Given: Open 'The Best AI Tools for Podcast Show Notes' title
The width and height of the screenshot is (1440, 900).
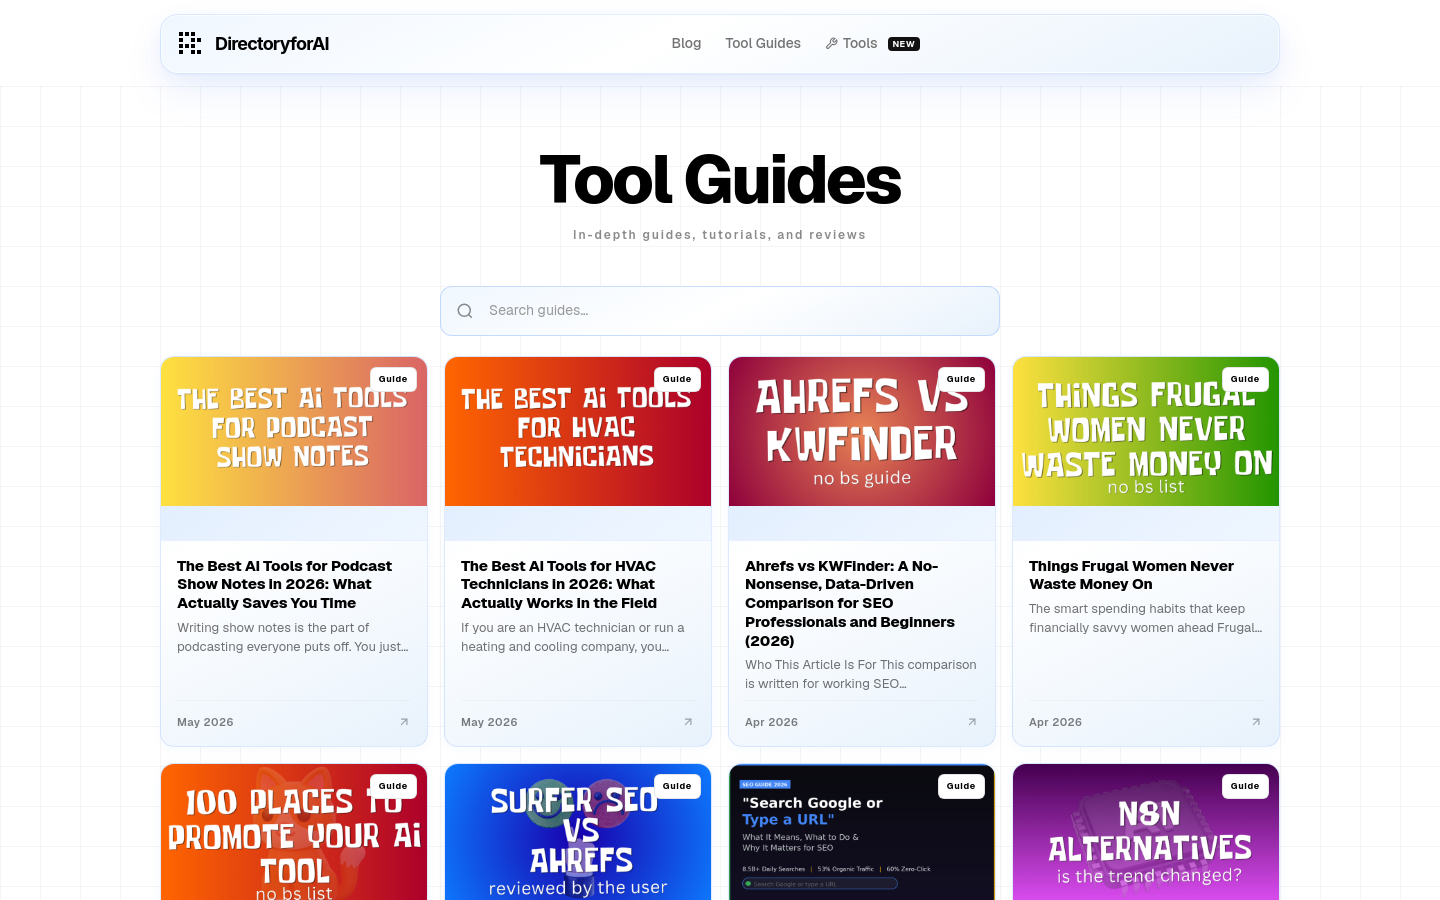Looking at the screenshot, I should (x=285, y=584).
